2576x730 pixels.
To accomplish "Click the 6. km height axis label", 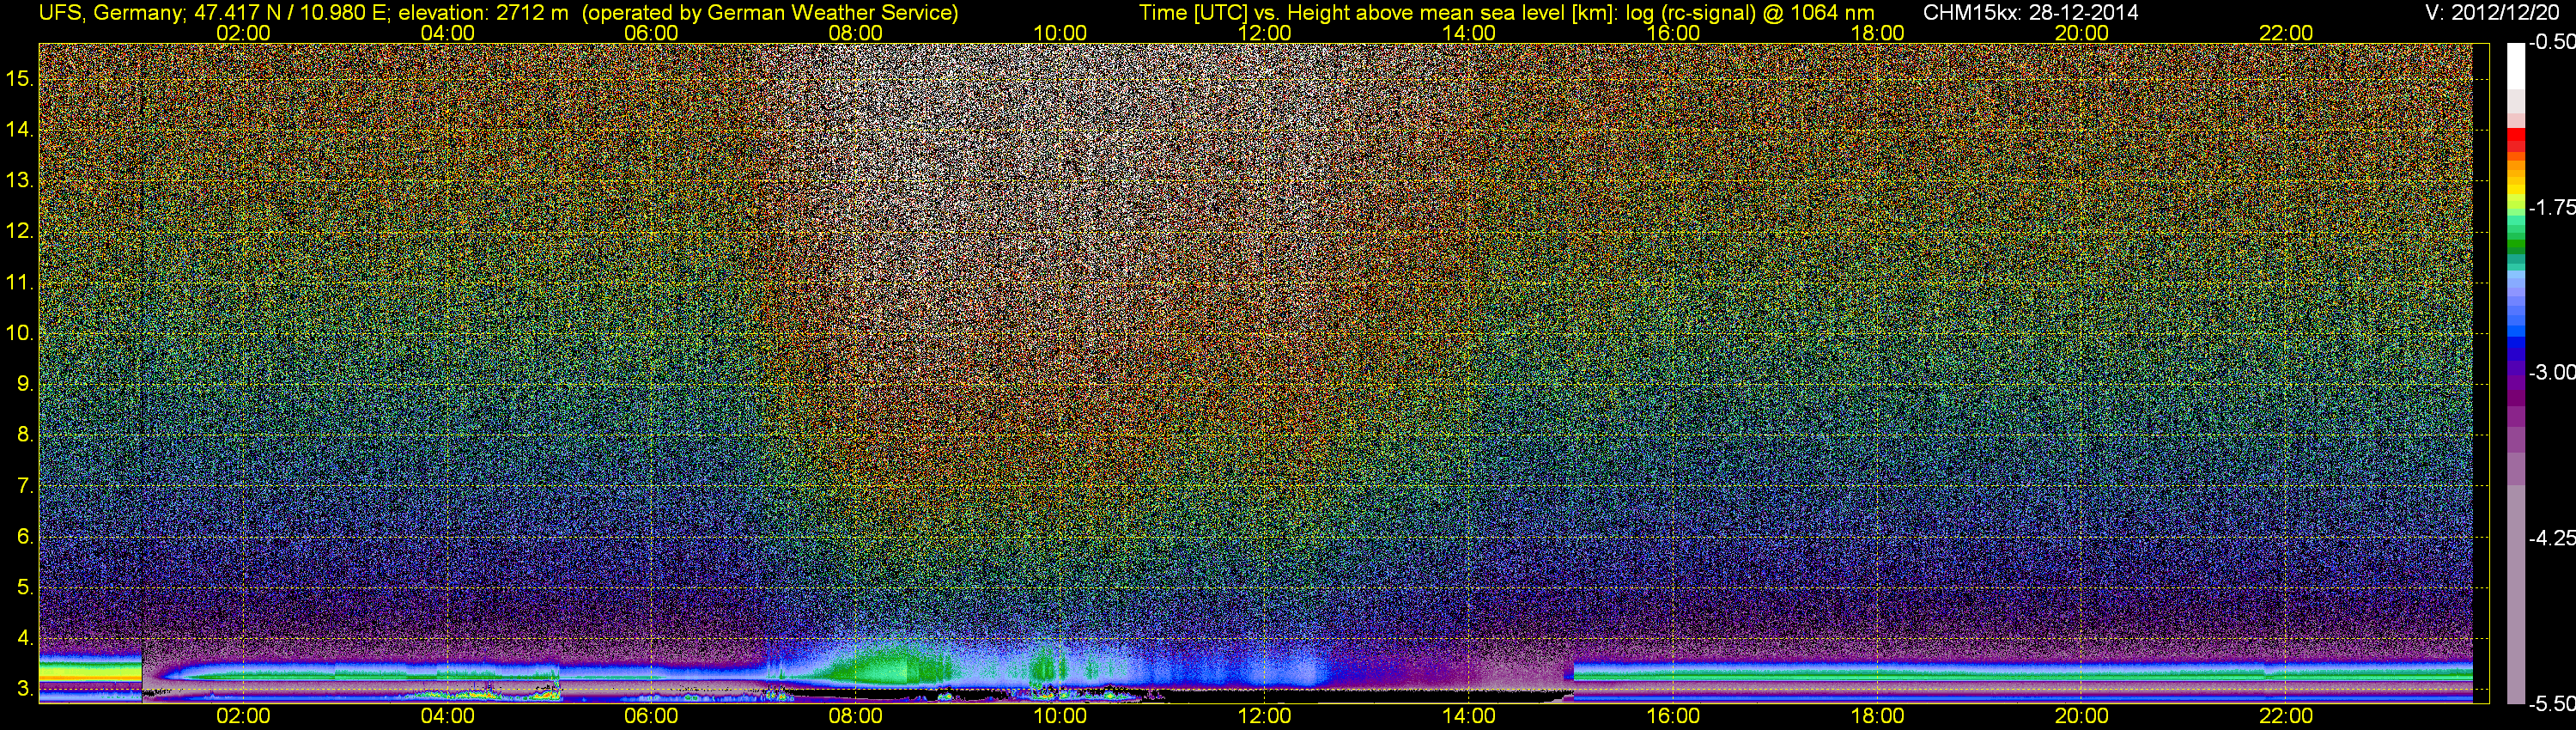I will coord(25,537).
